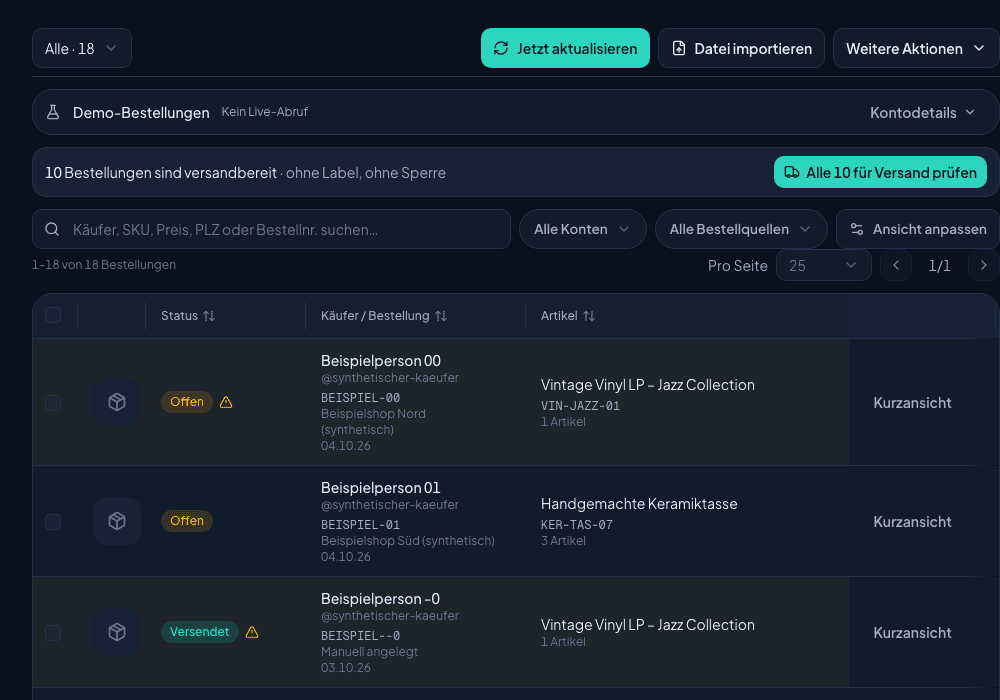Click Beispielshop Süd (synthetisch) text
1000x700 pixels.
click(408, 541)
